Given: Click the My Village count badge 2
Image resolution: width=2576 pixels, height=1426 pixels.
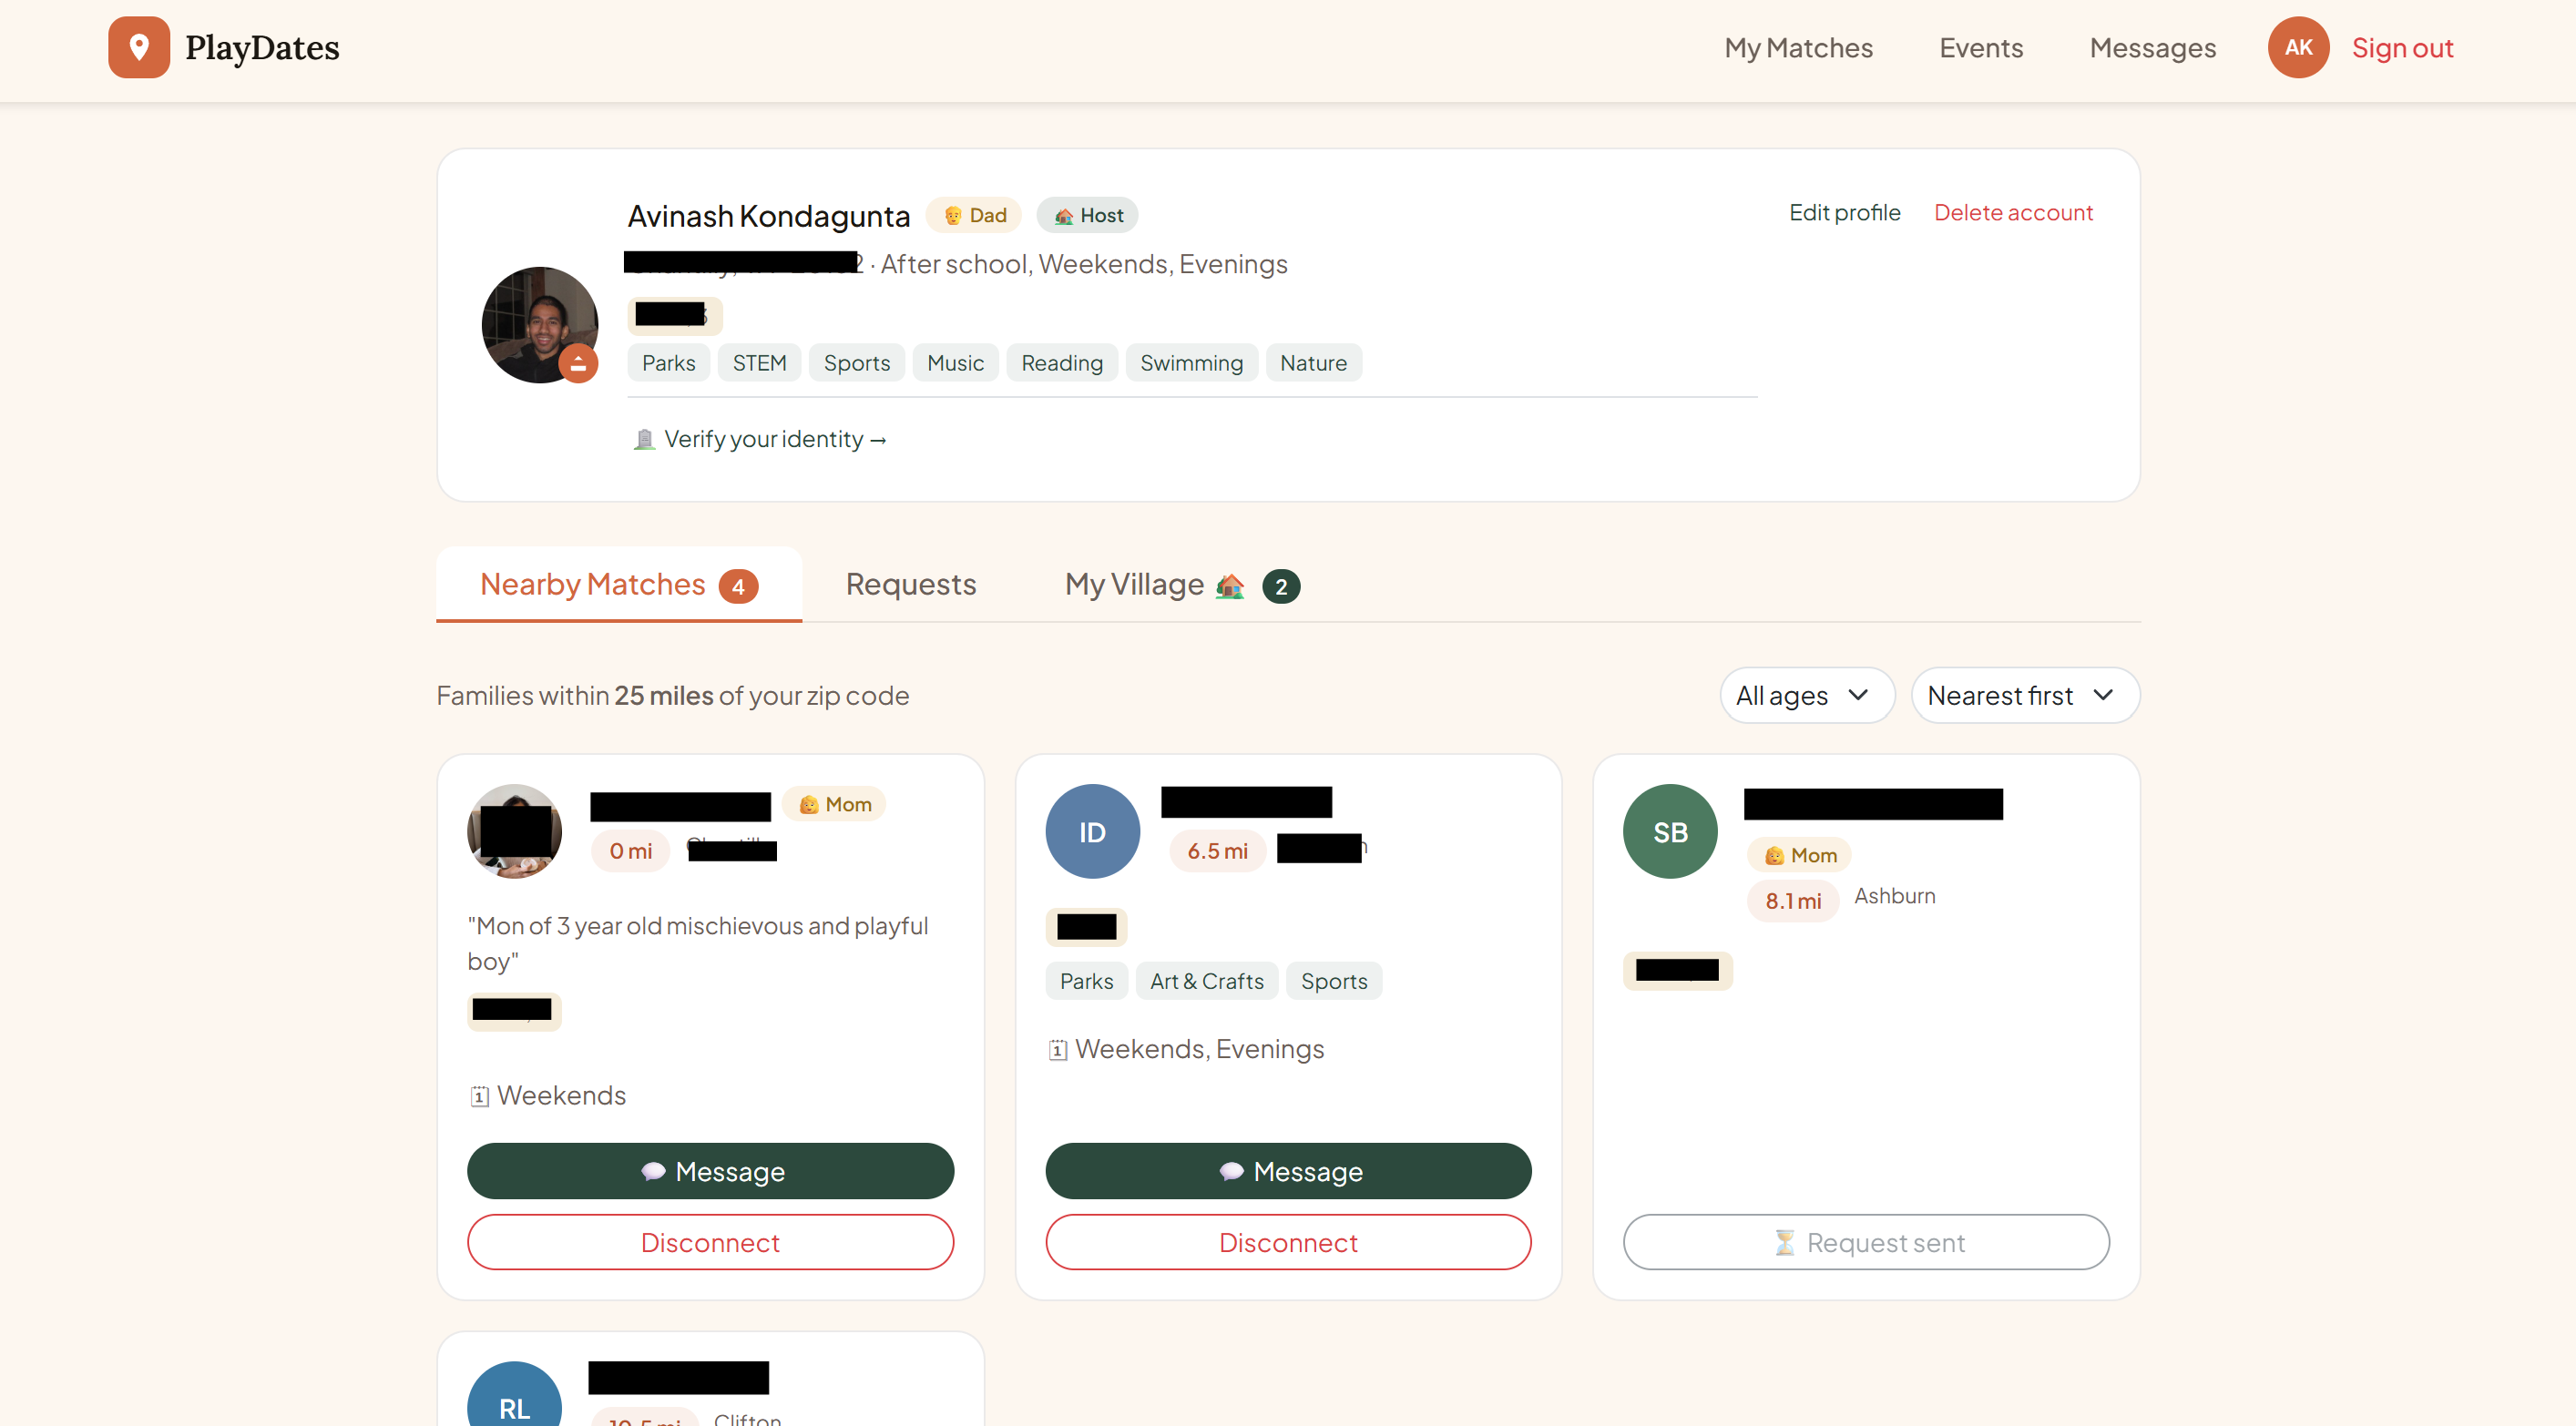Looking at the screenshot, I should click(x=1280, y=586).
